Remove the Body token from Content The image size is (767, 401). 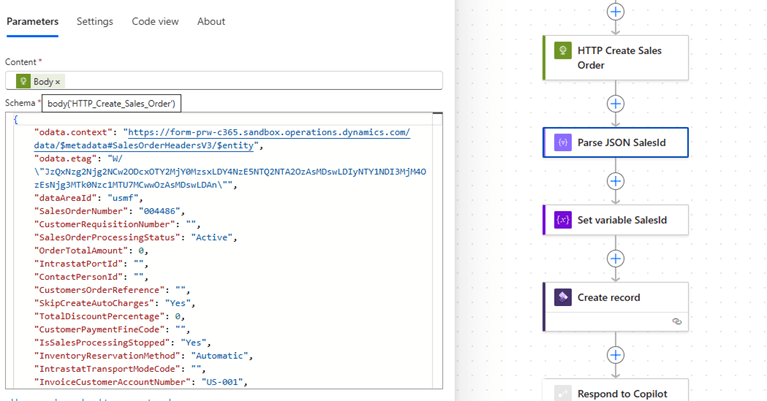coord(58,81)
